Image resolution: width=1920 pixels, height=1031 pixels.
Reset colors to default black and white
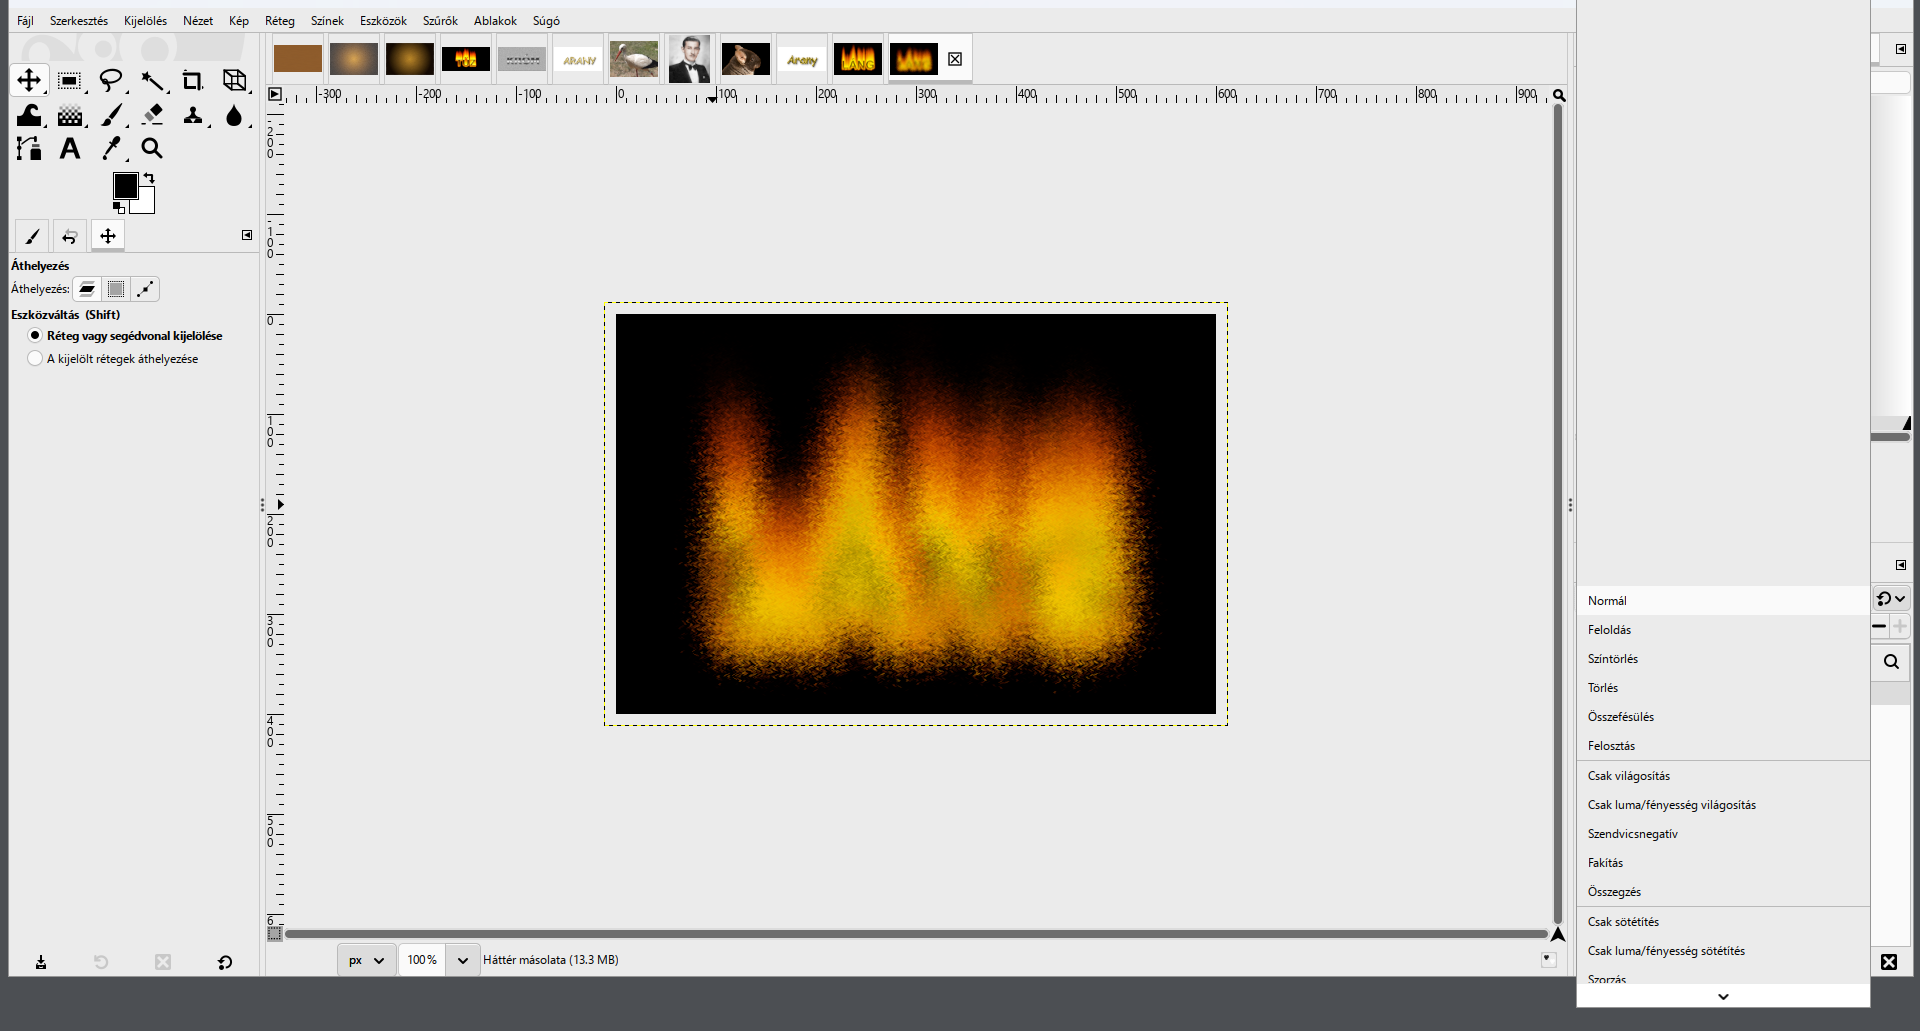click(118, 208)
